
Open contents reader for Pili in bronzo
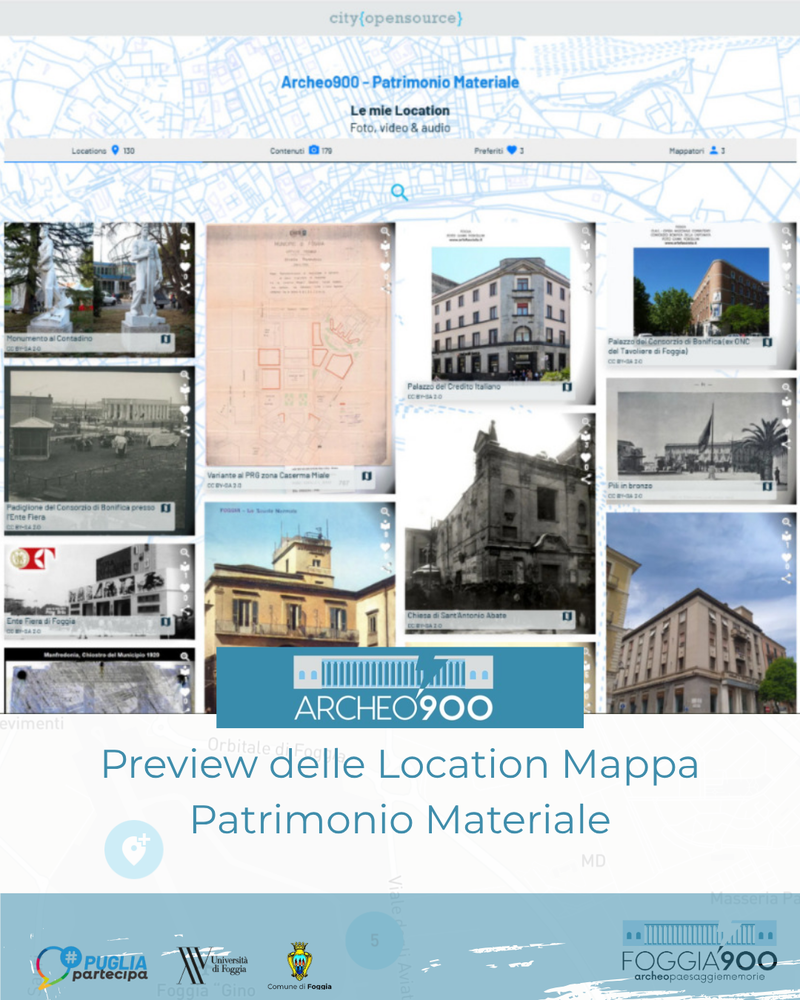(787, 402)
